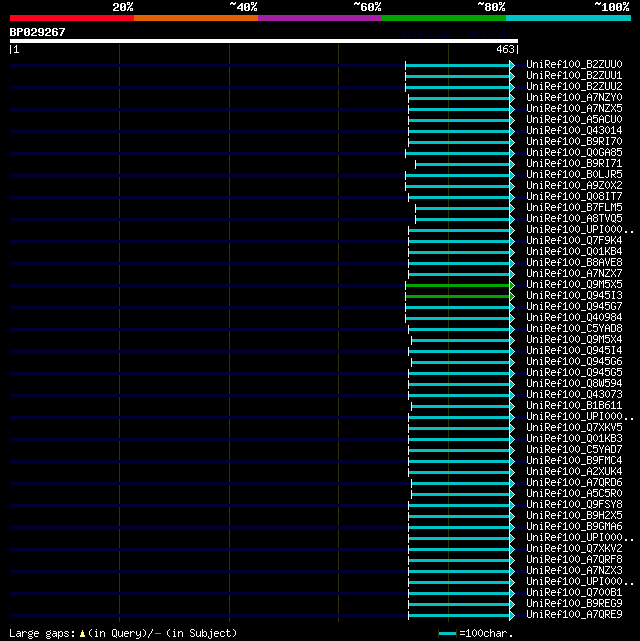Viewport: 640px width, 641px height.
Task: Open the UniRef100_A7NZX3 hit label
Action: [x=574, y=571]
